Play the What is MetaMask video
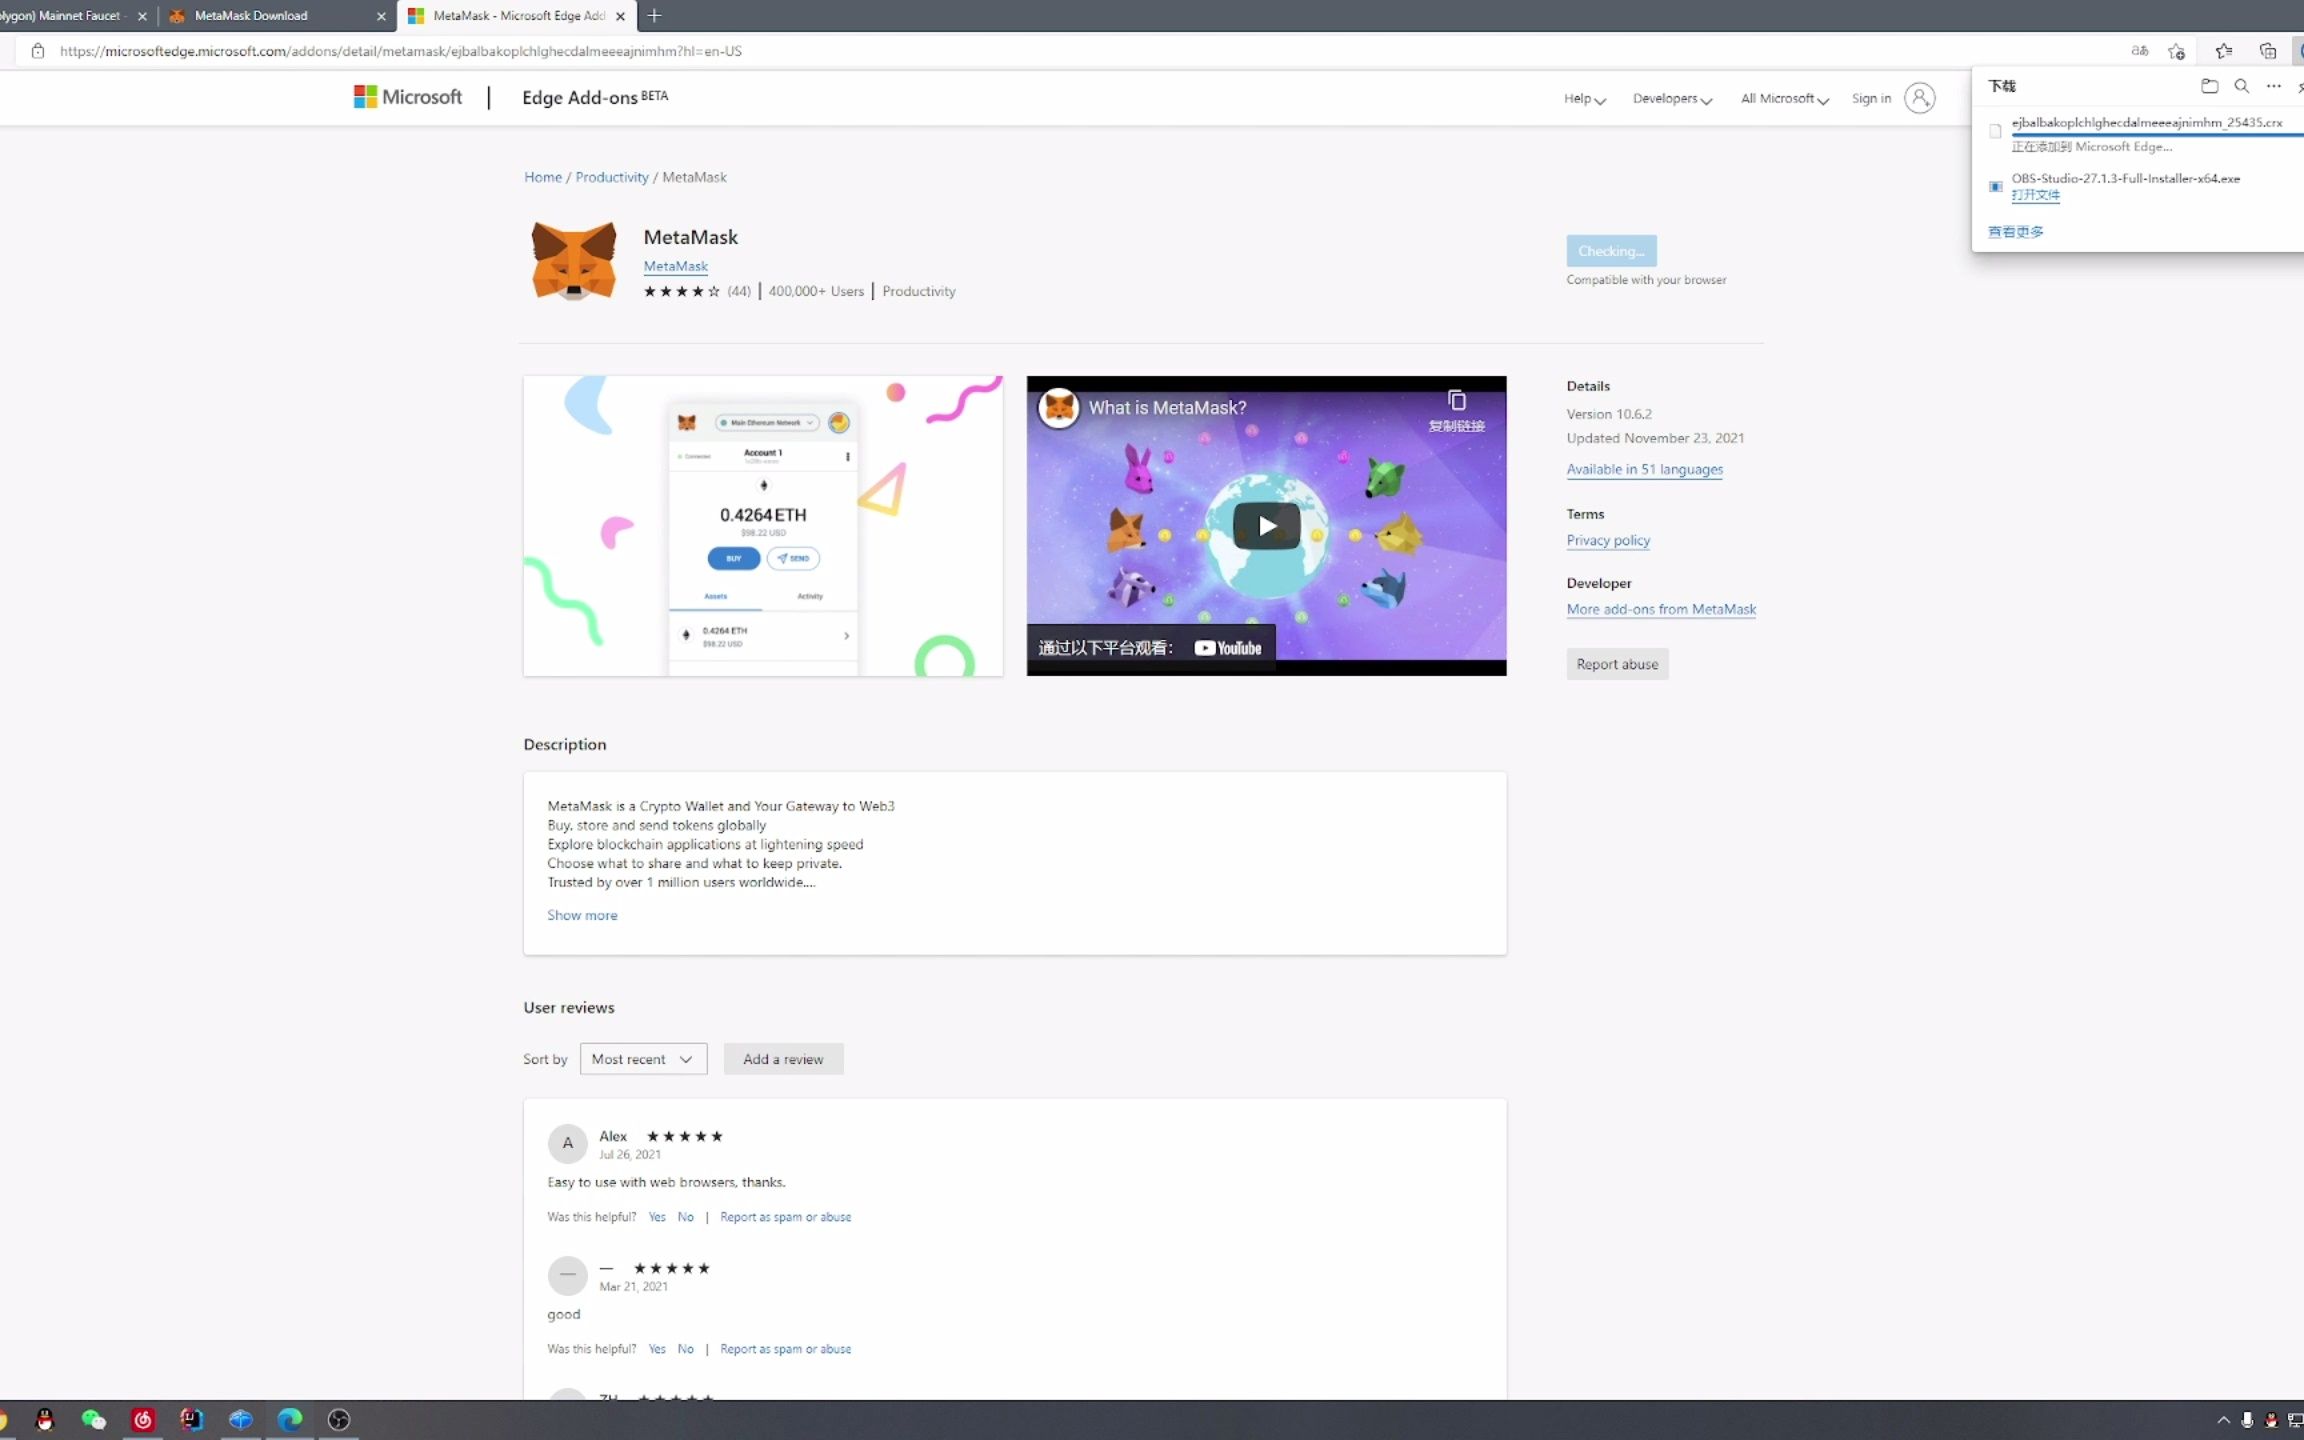Viewport: 2304px width, 1440px height. (x=1266, y=526)
